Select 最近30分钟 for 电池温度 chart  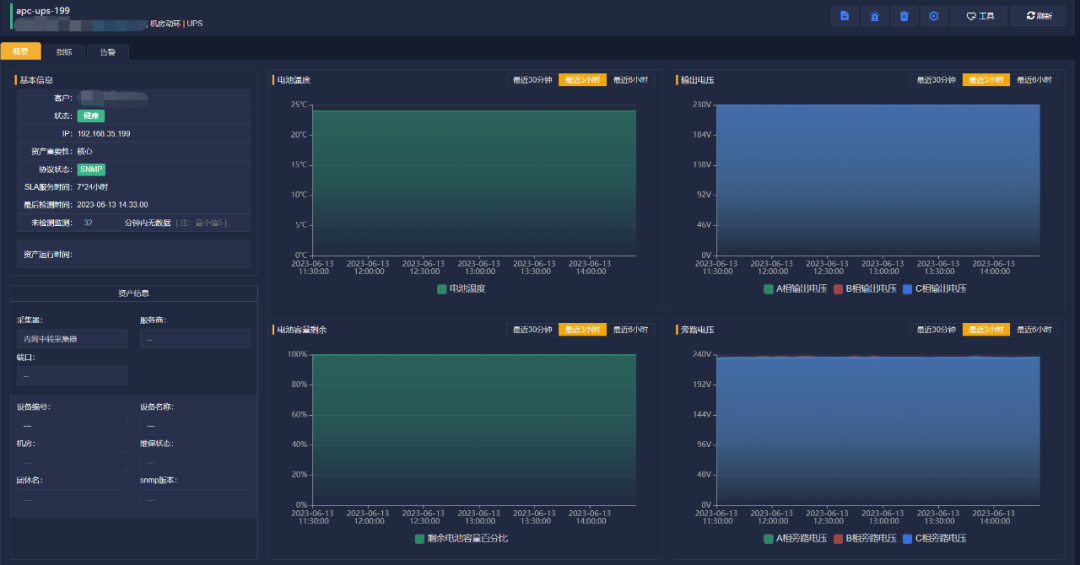[x=532, y=80]
